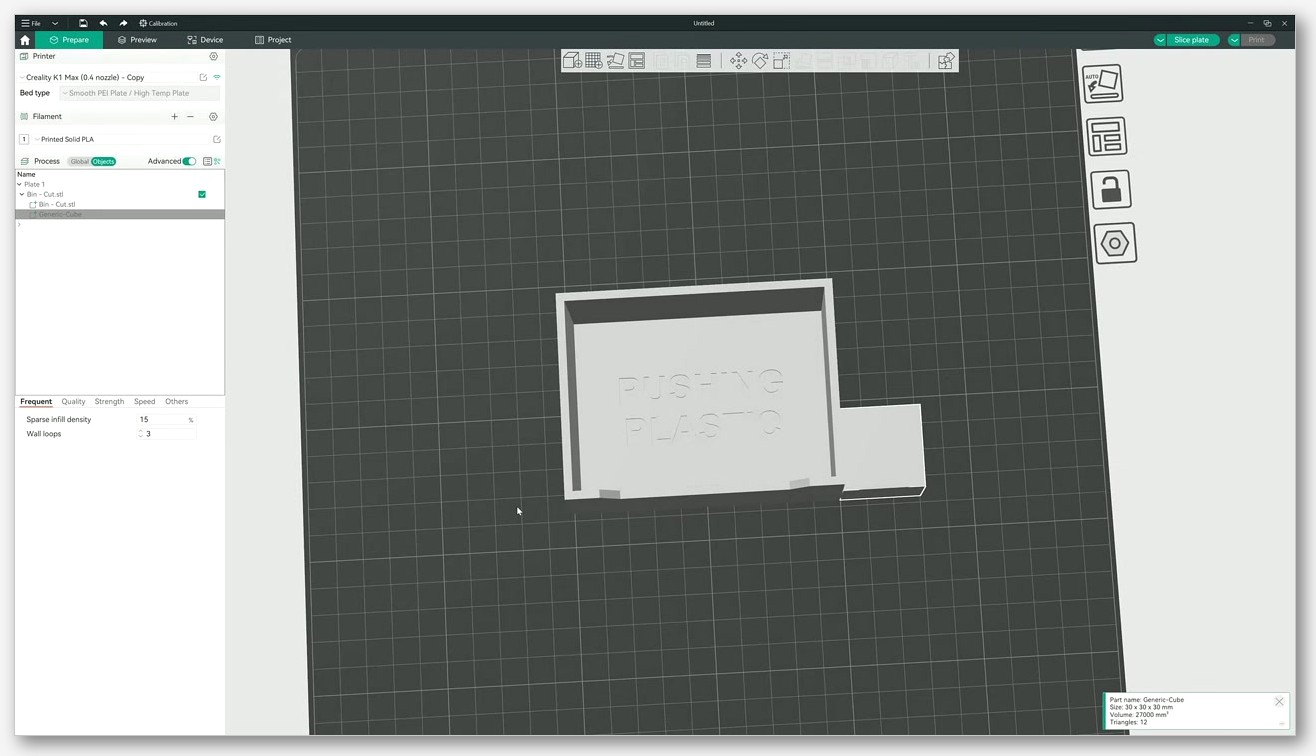Viewport: 1316px width, 756px height.
Task: Close the Generic-Cube part info panel
Action: pyautogui.click(x=1279, y=702)
